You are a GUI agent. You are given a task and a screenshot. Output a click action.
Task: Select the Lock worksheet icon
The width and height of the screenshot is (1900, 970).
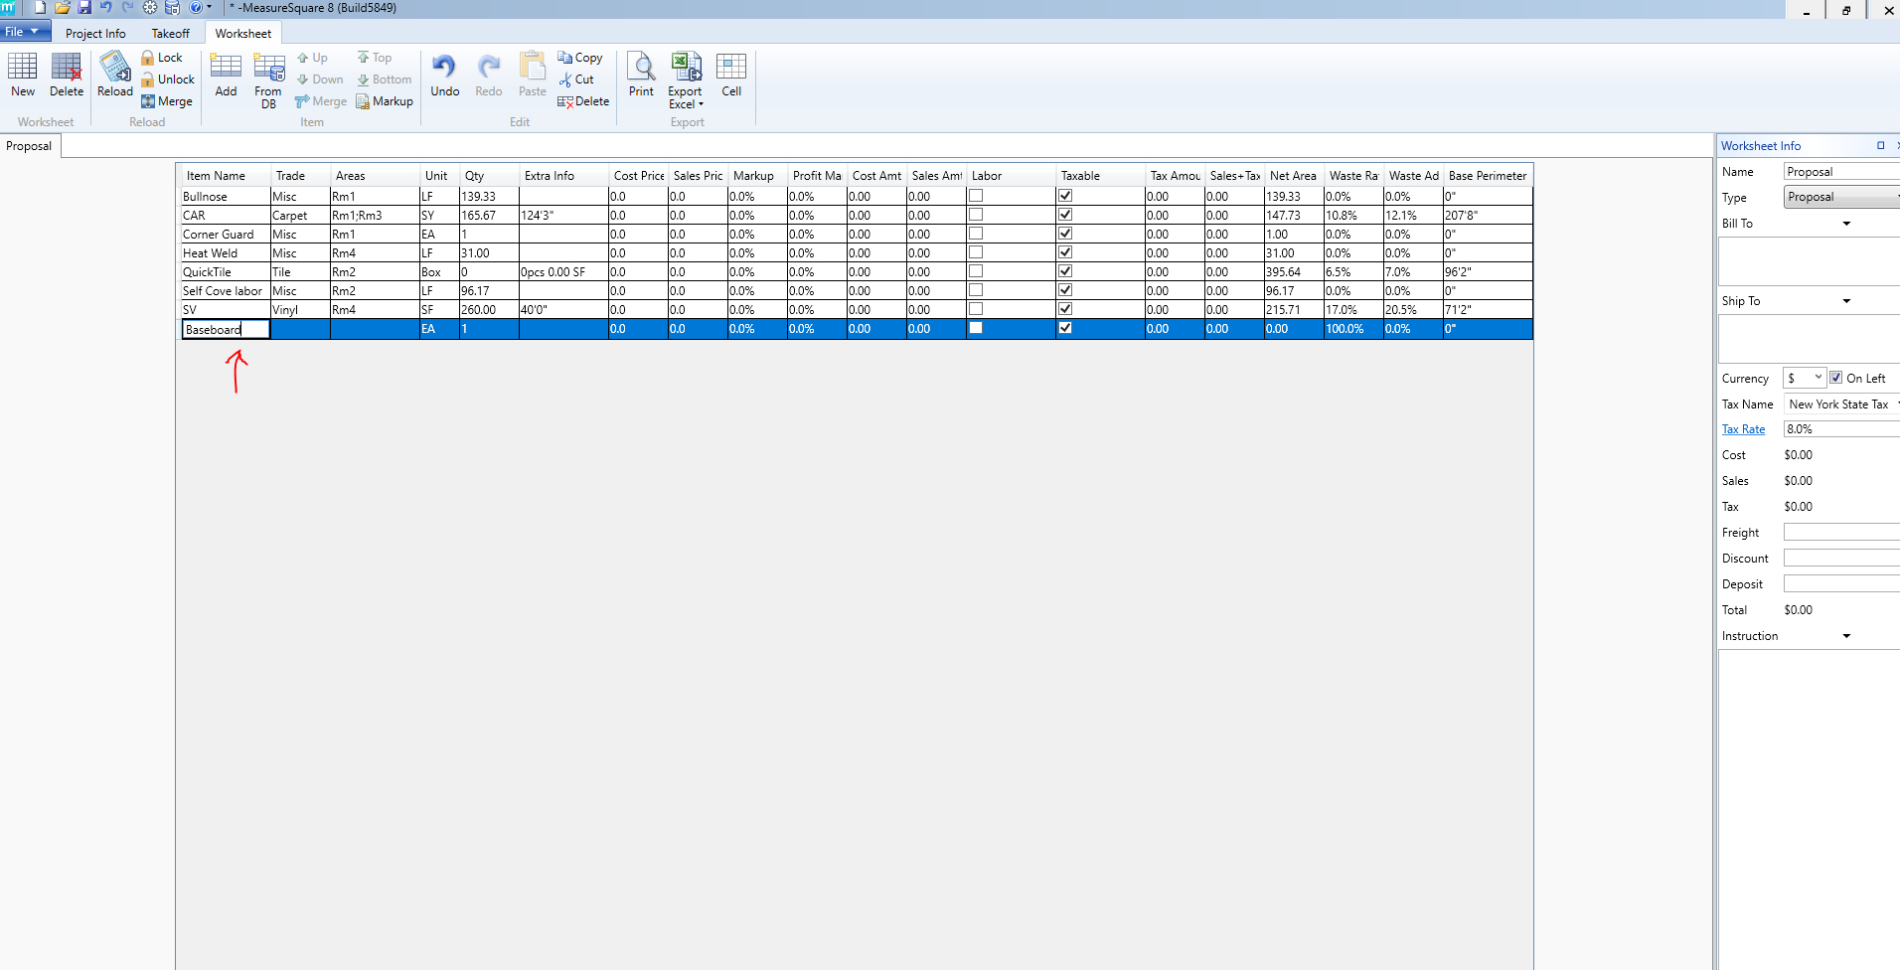click(163, 57)
